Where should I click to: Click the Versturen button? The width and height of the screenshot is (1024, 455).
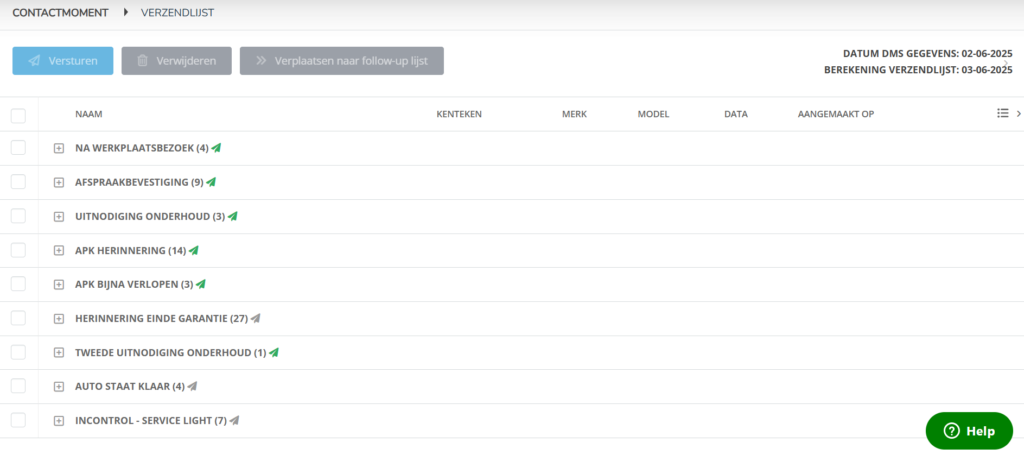[63, 61]
